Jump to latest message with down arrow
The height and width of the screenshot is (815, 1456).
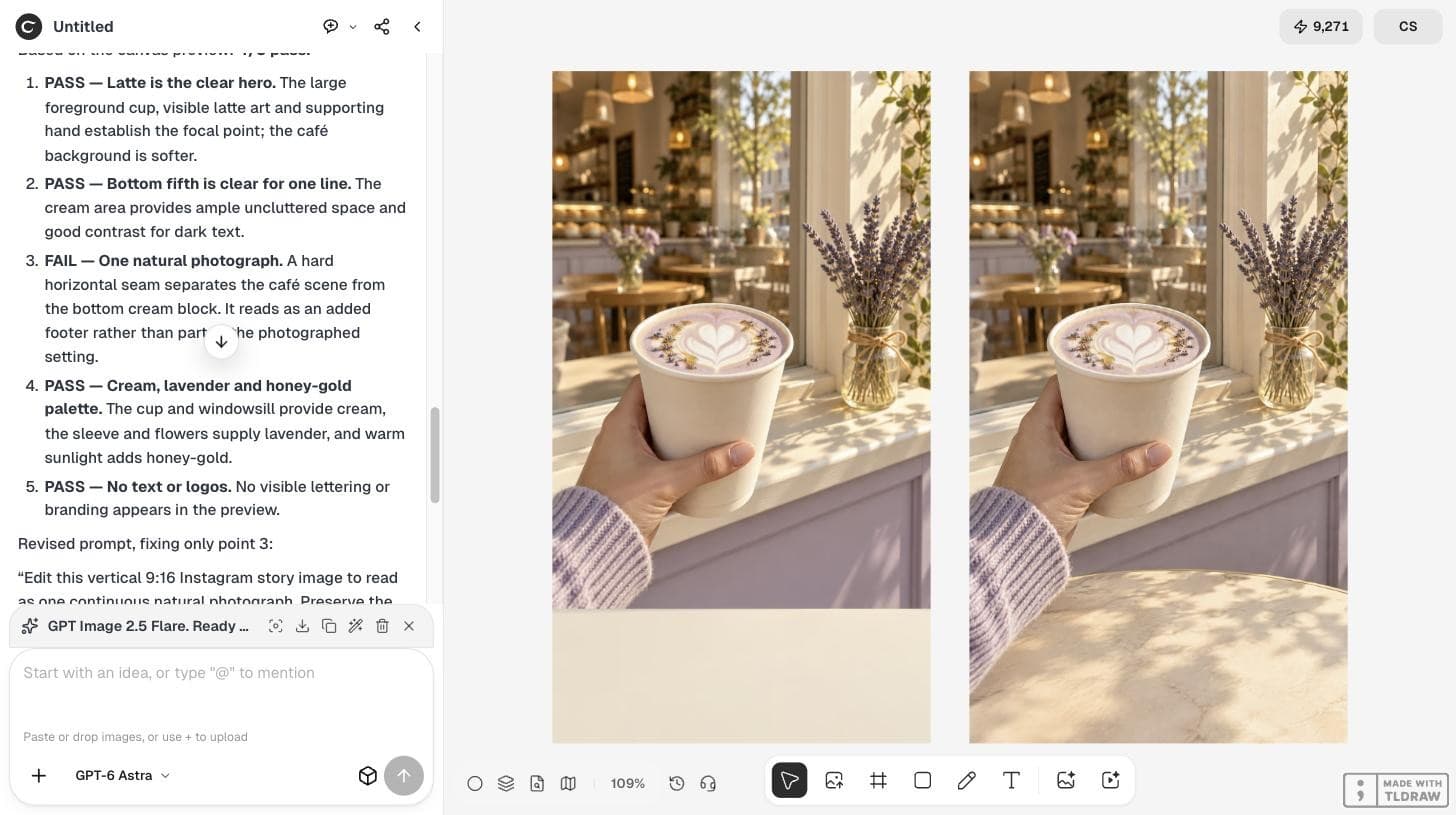(x=221, y=342)
